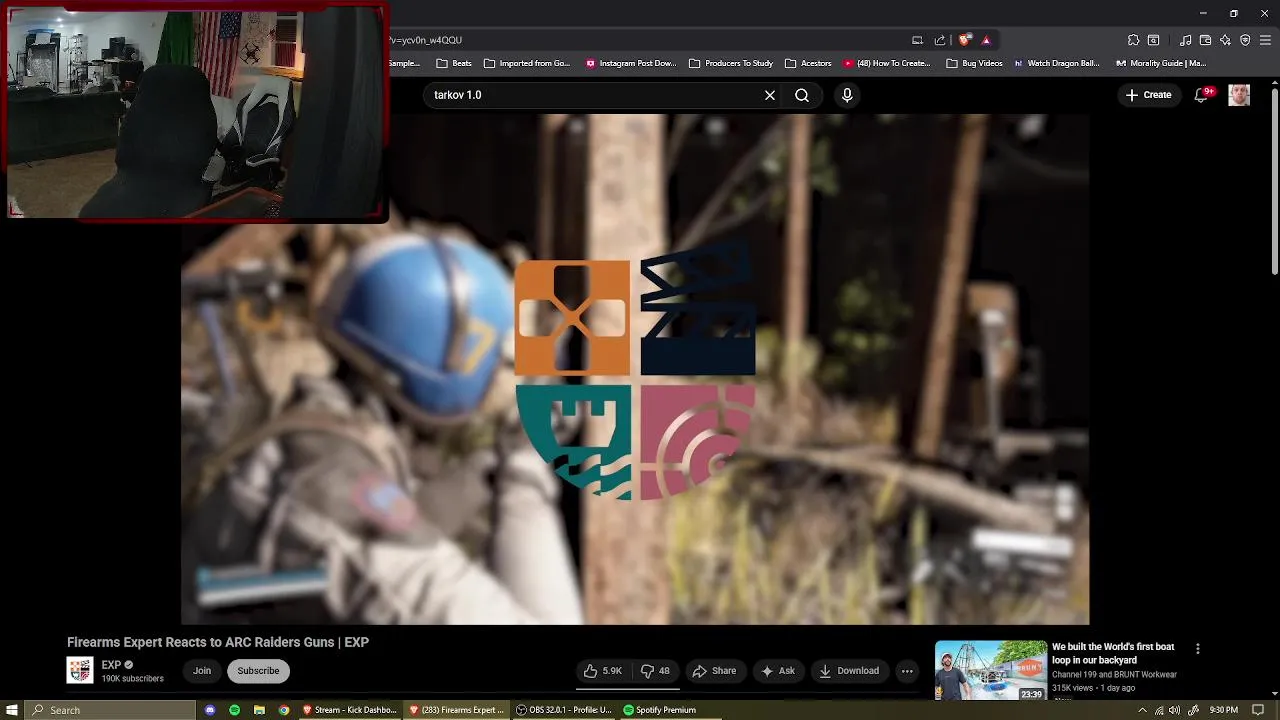Click the Brave Shields lion icon
The image size is (1280, 720).
[964, 40]
